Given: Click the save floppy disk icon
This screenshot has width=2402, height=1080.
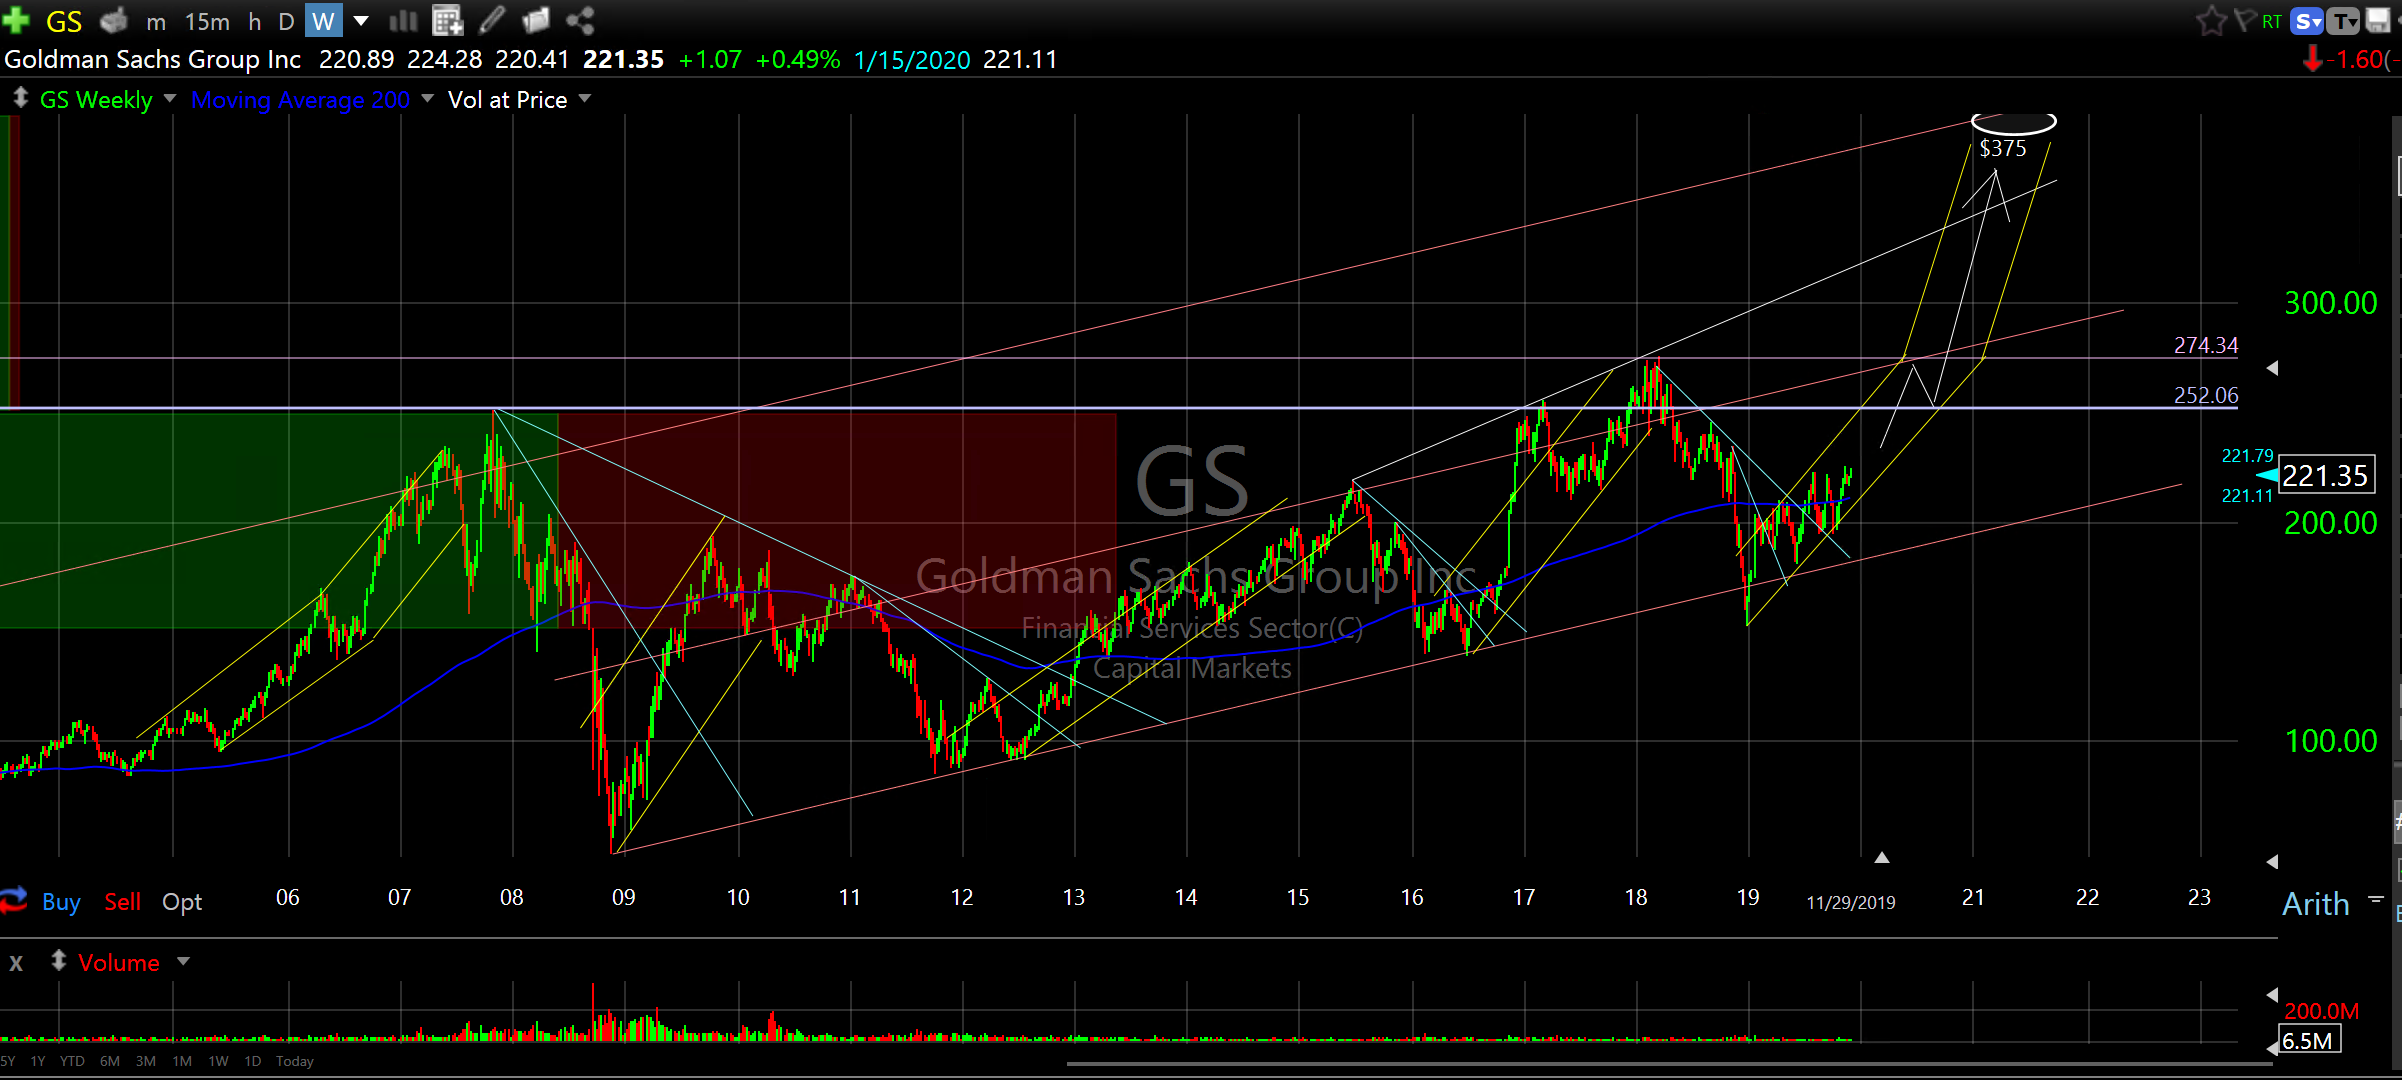Looking at the screenshot, I should coord(2378,20).
